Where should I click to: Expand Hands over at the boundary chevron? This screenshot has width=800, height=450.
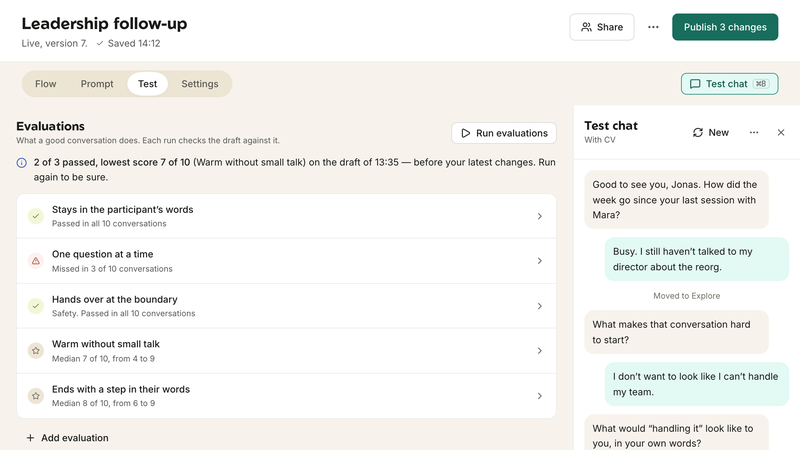(x=539, y=306)
